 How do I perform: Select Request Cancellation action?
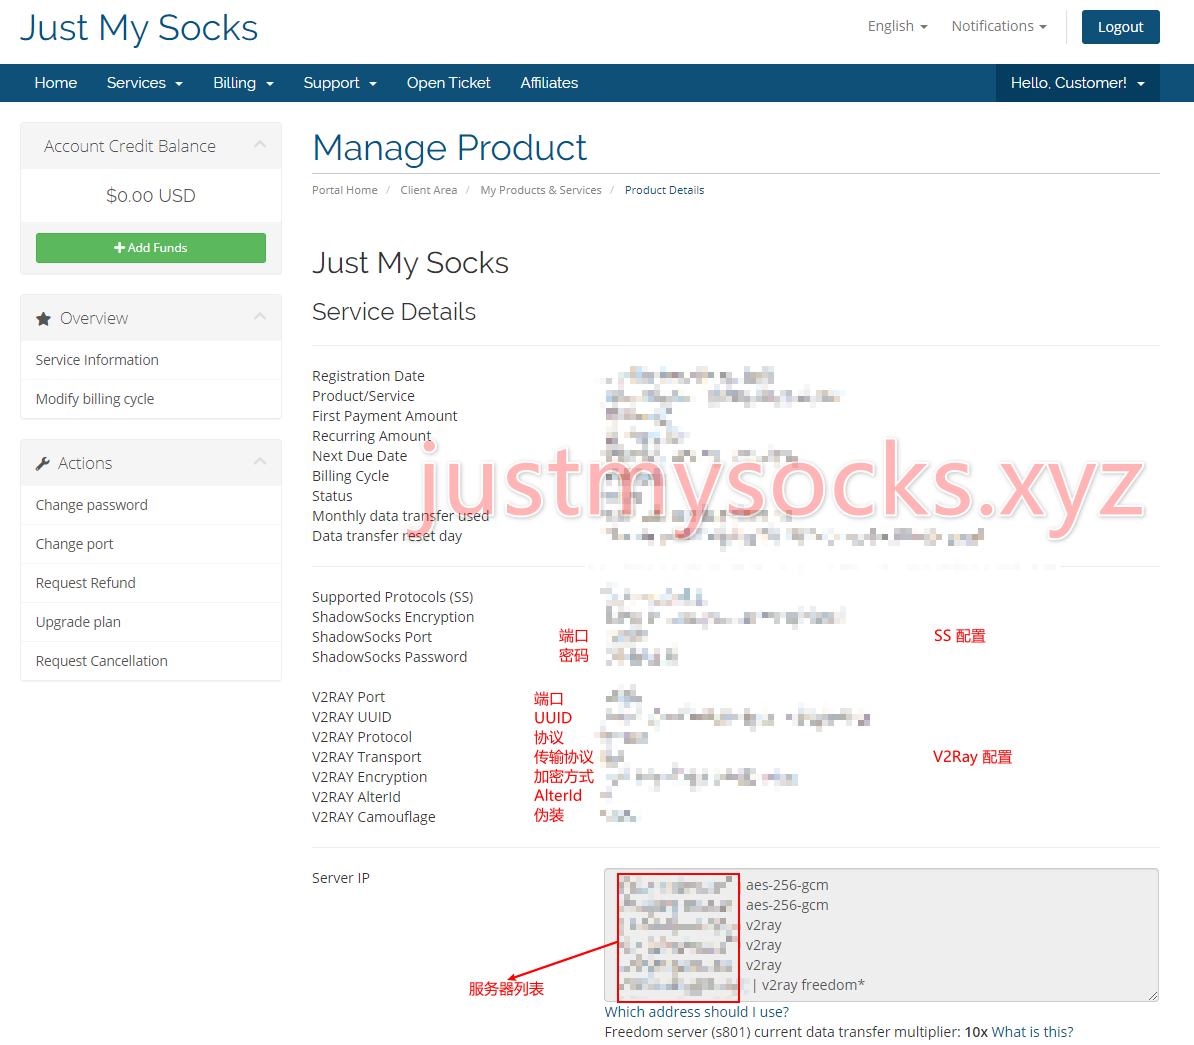click(x=151, y=660)
